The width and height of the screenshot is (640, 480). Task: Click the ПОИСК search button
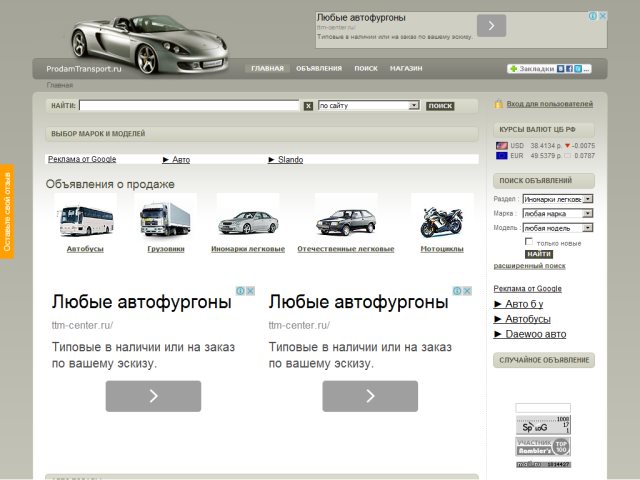pos(440,106)
